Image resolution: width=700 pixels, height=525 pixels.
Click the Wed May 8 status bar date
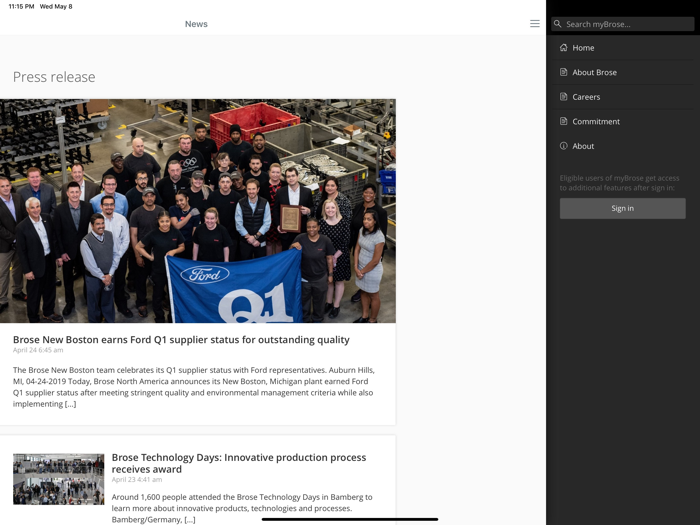[x=56, y=6]
